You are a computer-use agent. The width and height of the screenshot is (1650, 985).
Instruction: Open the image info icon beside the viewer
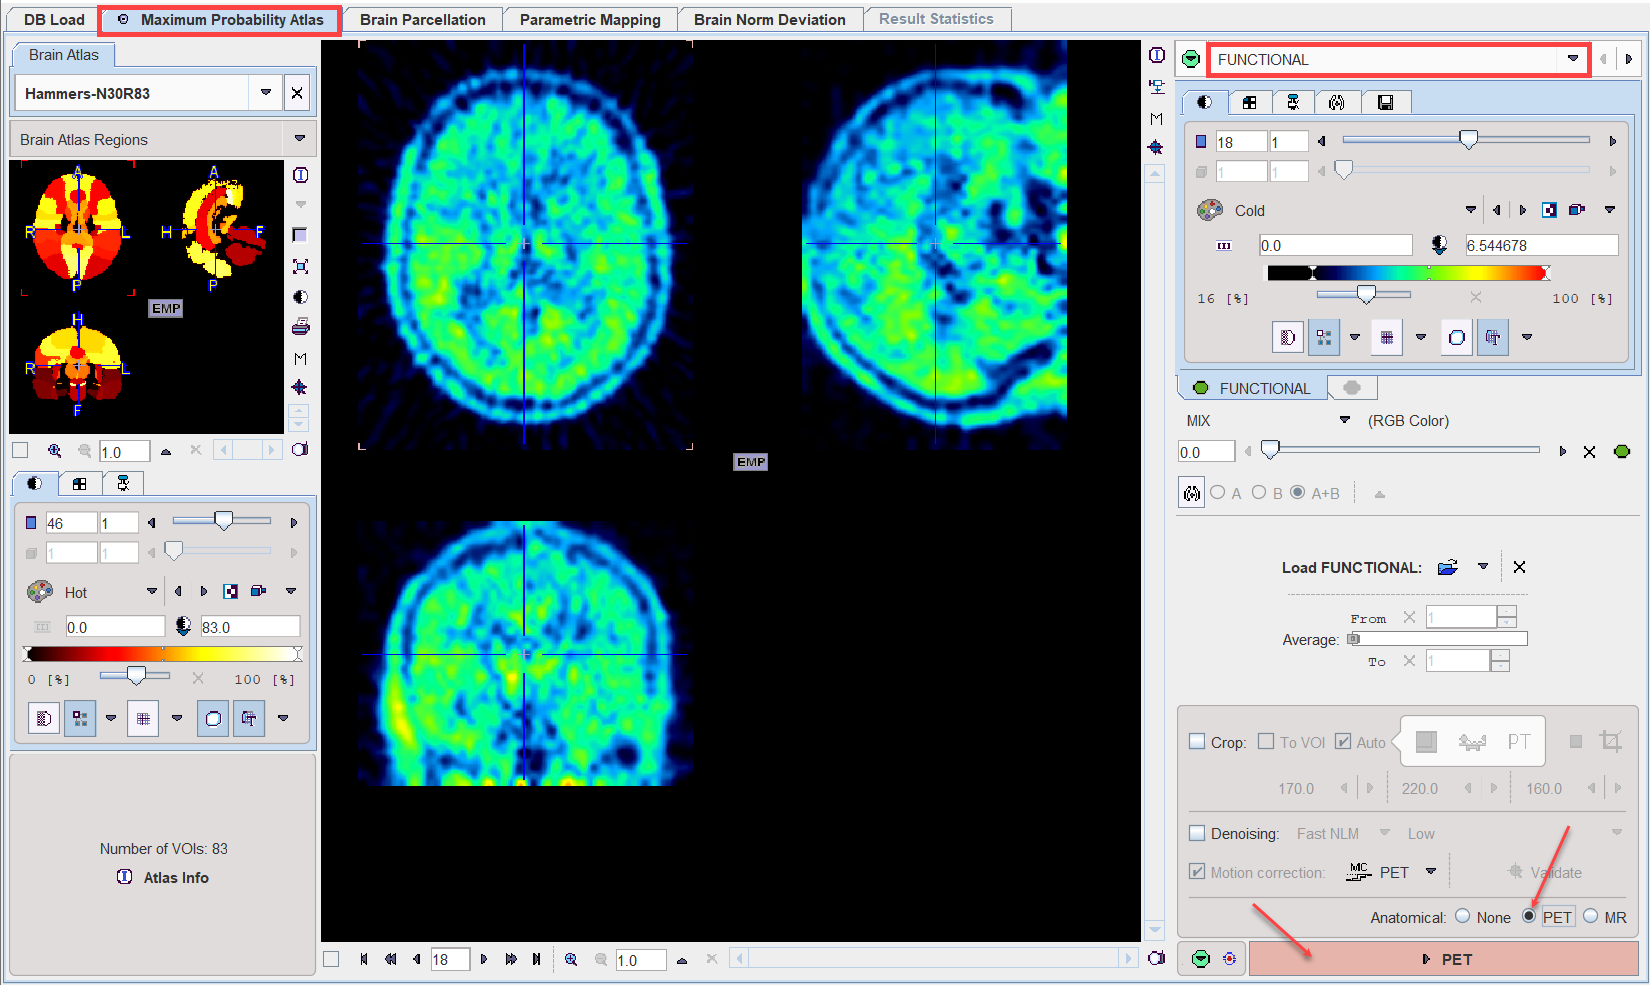click(x=1157, y=55)
